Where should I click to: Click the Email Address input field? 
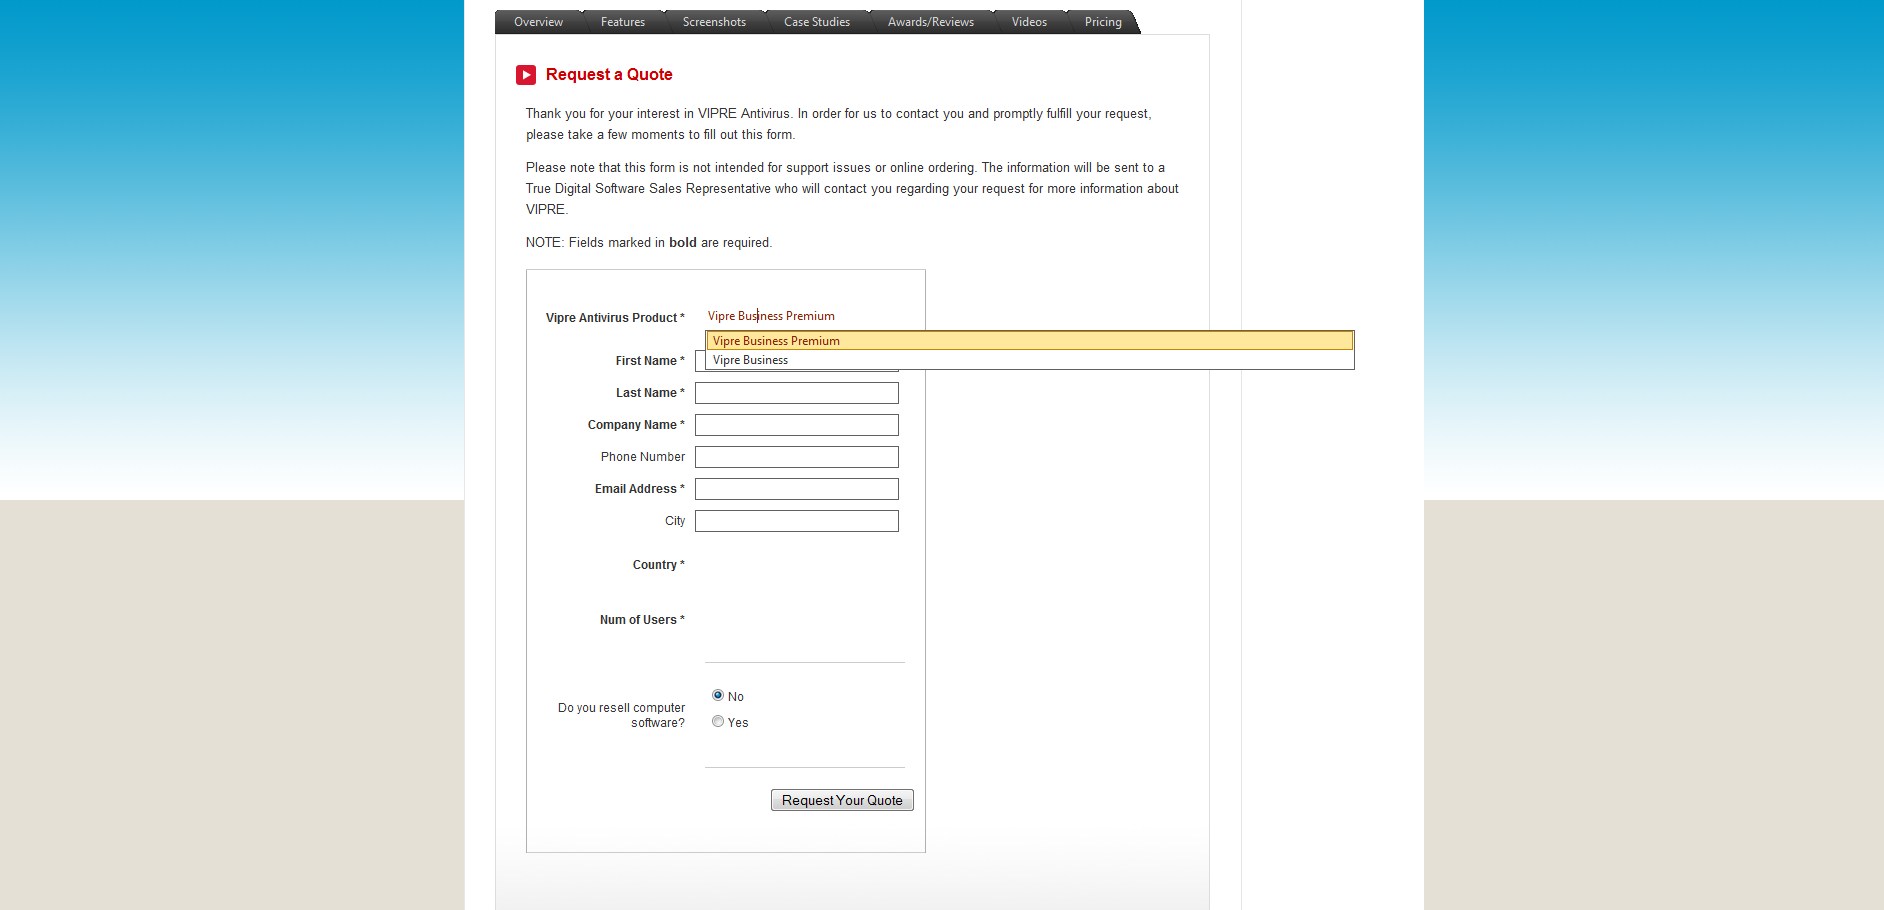click(x=797, y=489)
